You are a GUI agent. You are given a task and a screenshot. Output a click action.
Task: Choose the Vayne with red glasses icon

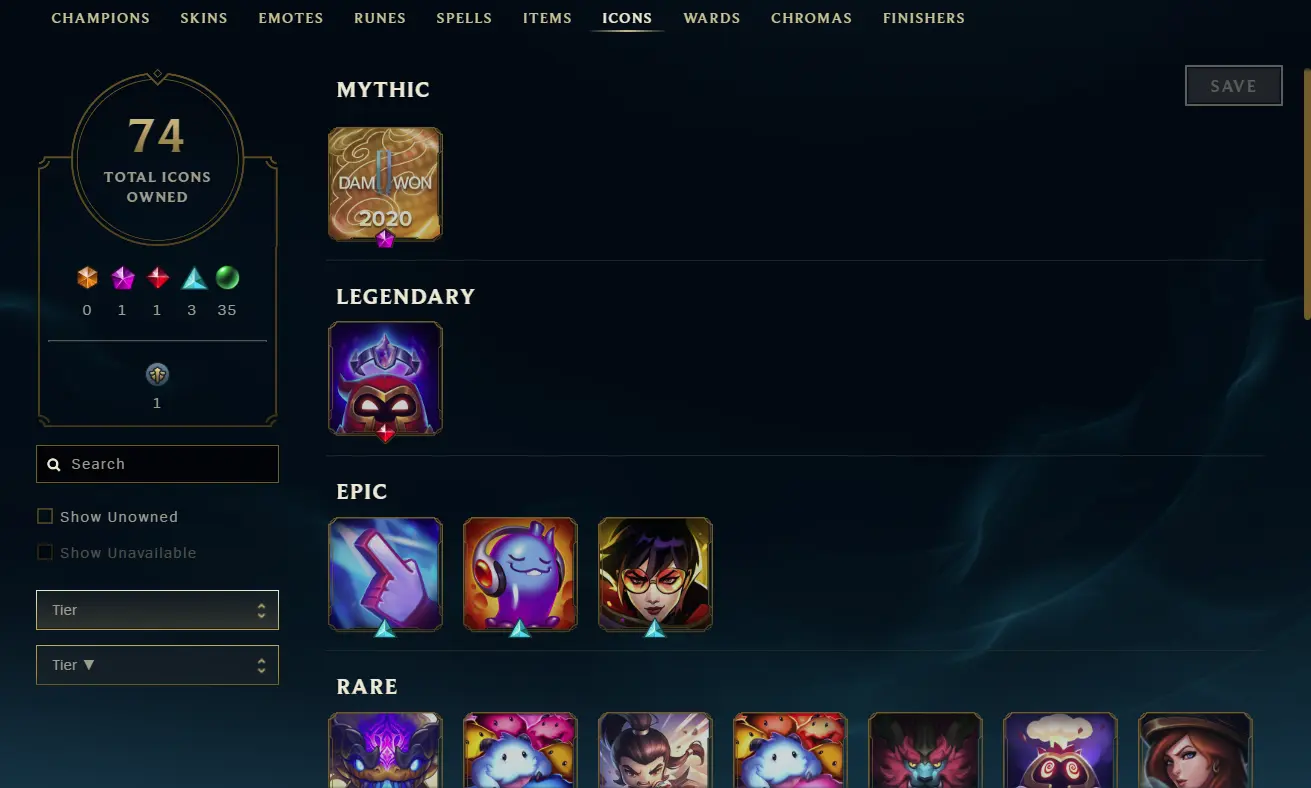(655, 574)
